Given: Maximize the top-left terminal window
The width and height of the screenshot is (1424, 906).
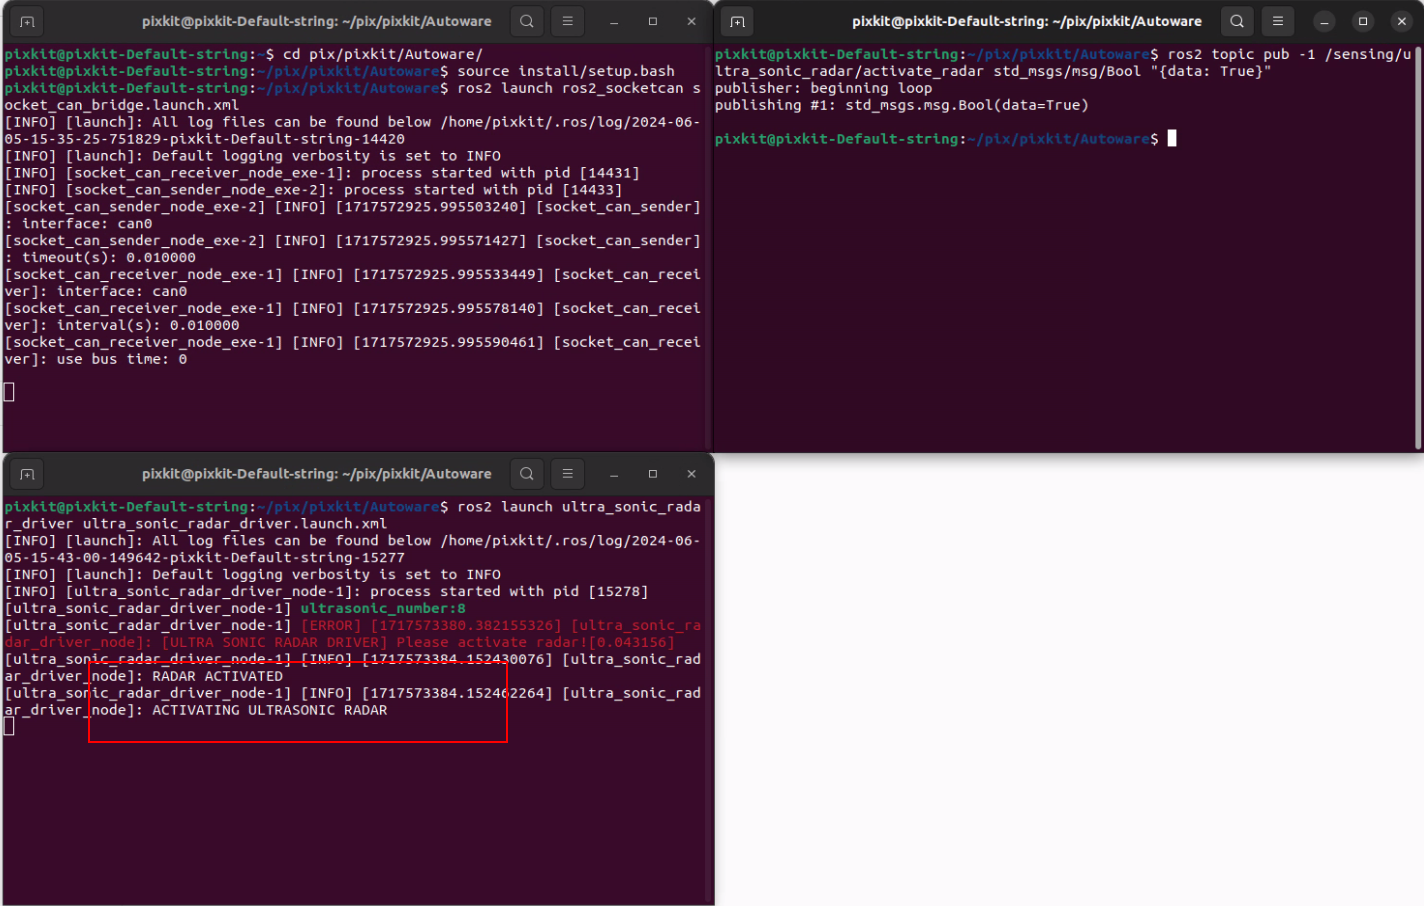Looking at the screenshot, I should tap(653, 21).
